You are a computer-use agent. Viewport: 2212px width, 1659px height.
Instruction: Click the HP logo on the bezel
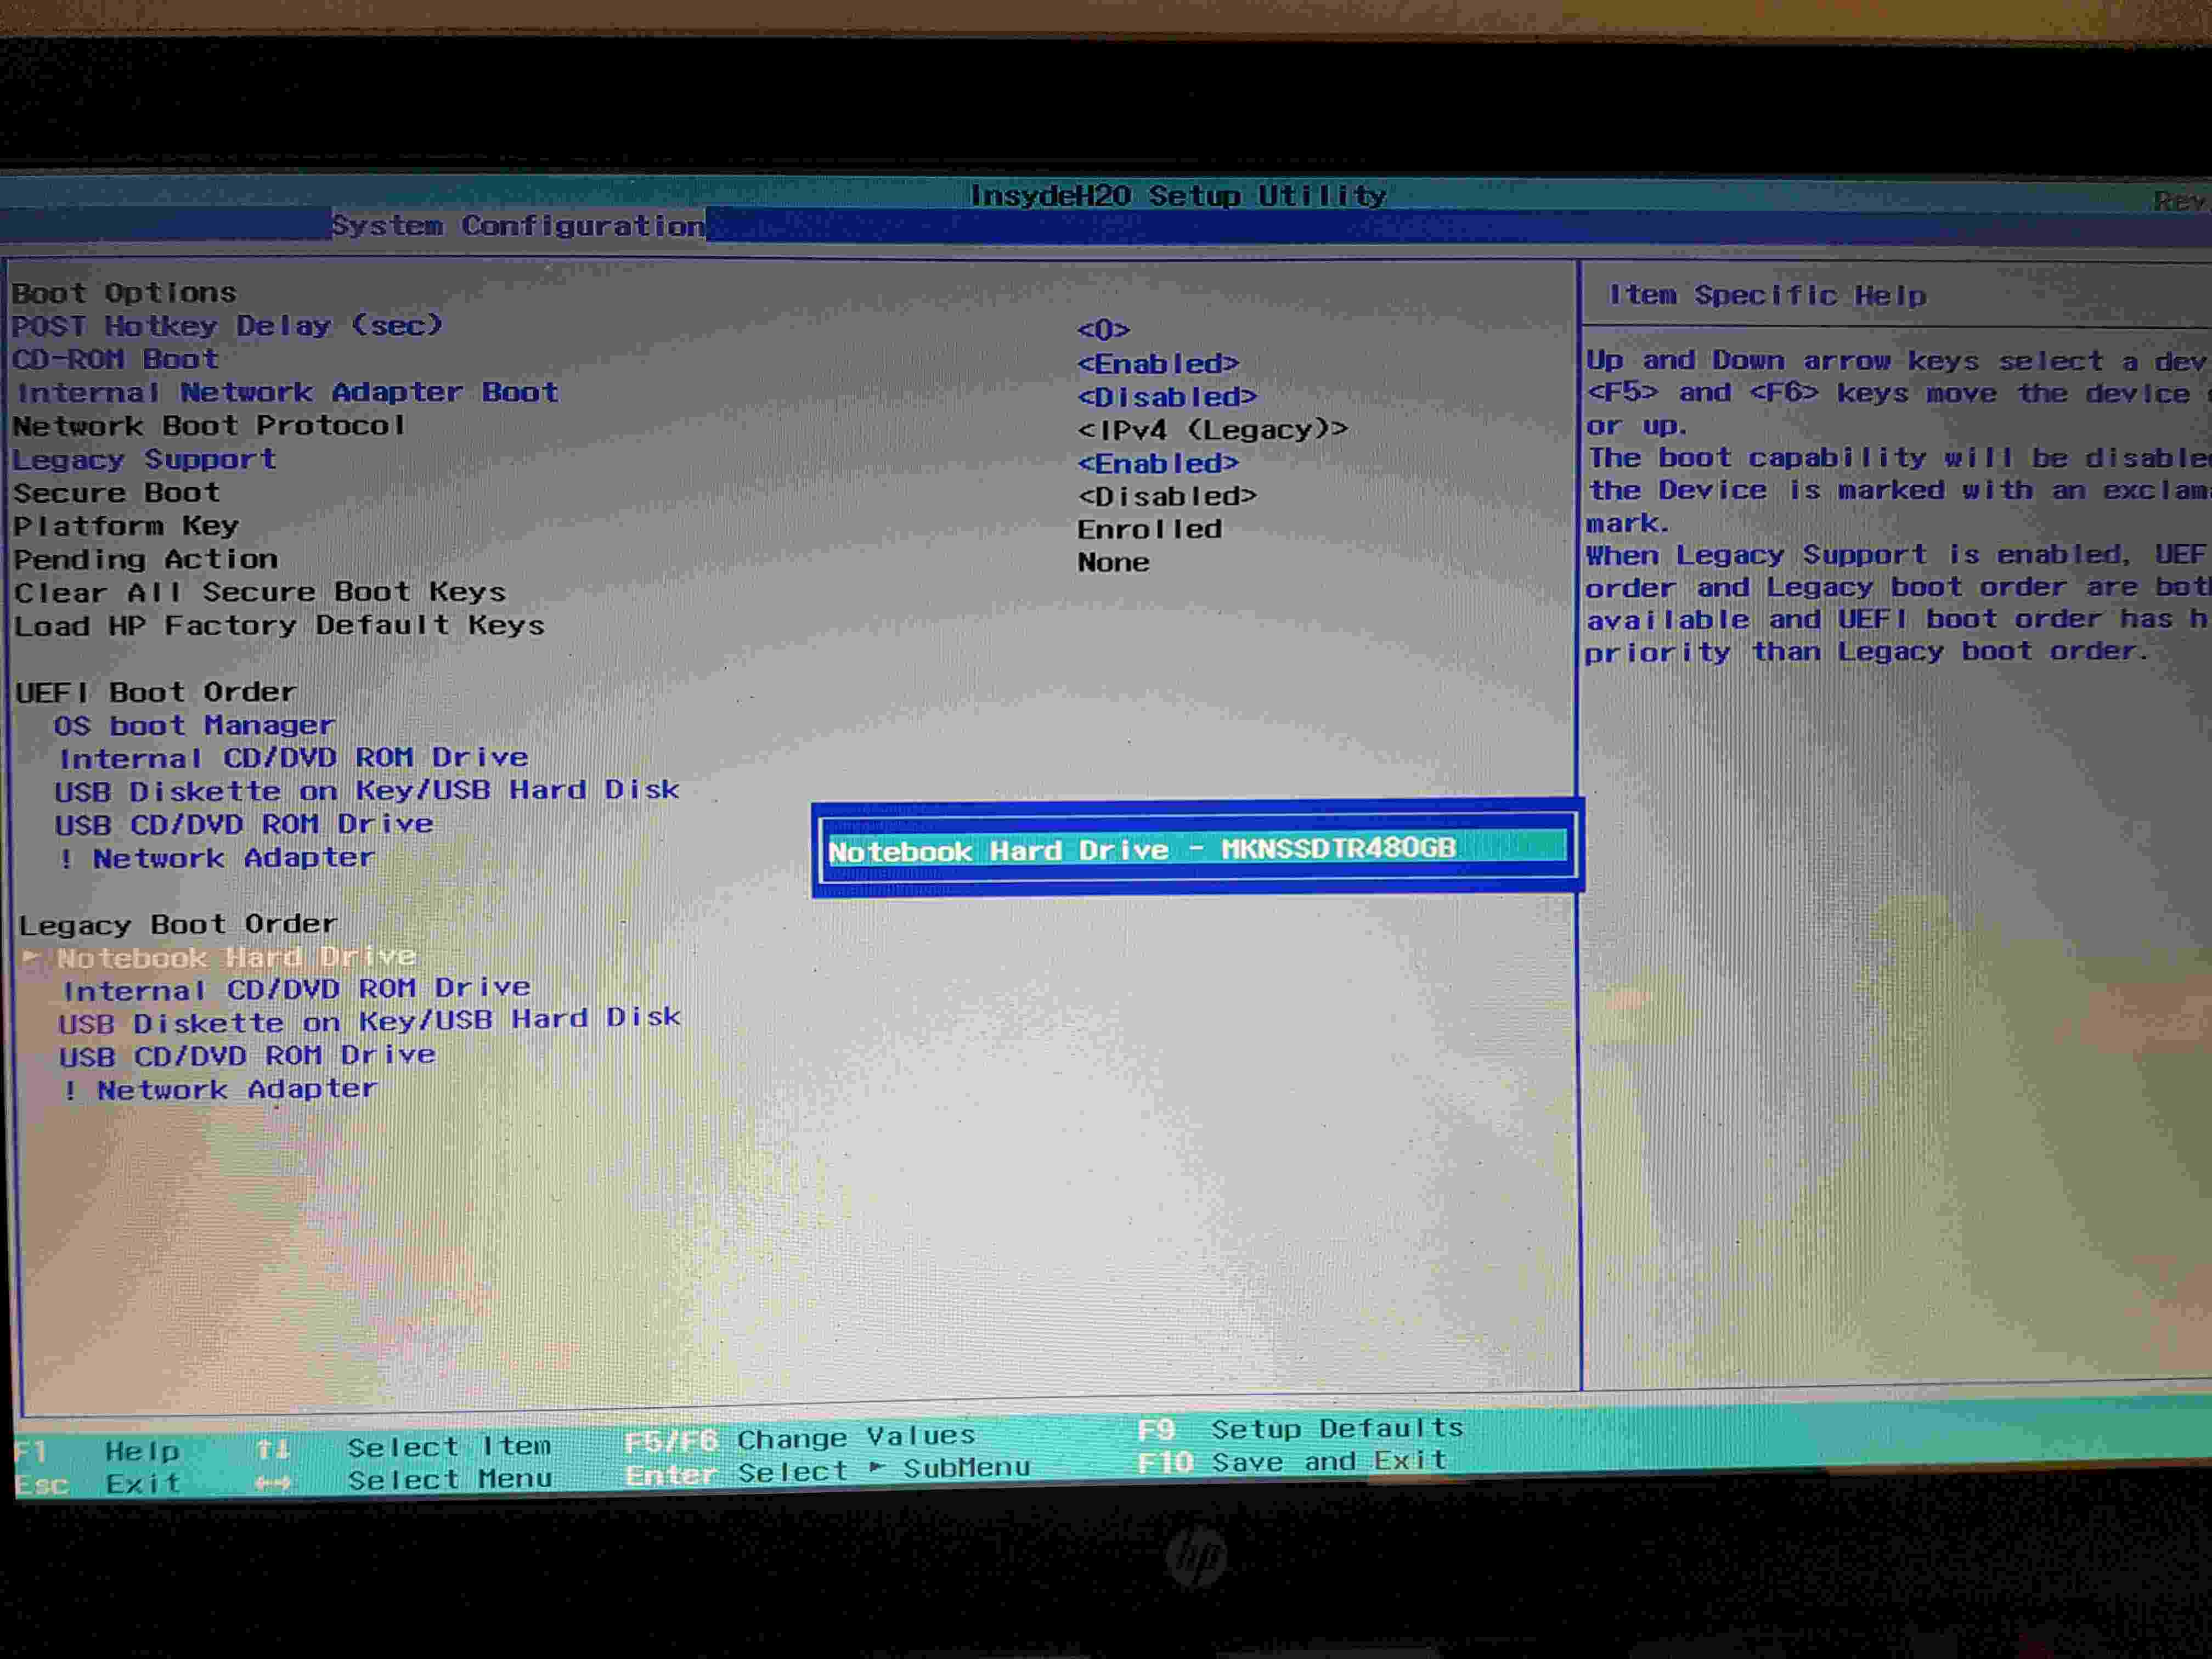tap(1196, 1557)
